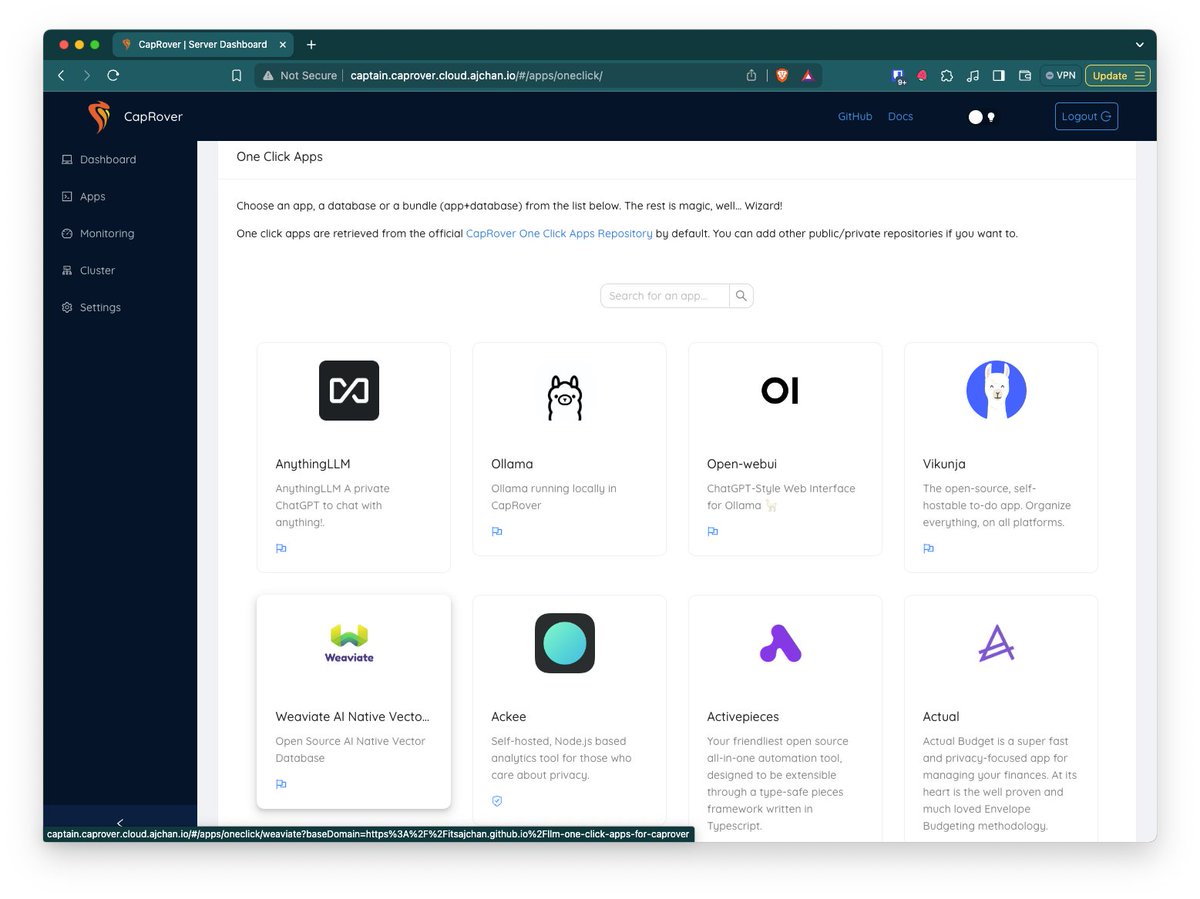Select the AnythingLLM logo
Image resolution: width=1200 pixels, height=899 pixels.
coord(349,390)
